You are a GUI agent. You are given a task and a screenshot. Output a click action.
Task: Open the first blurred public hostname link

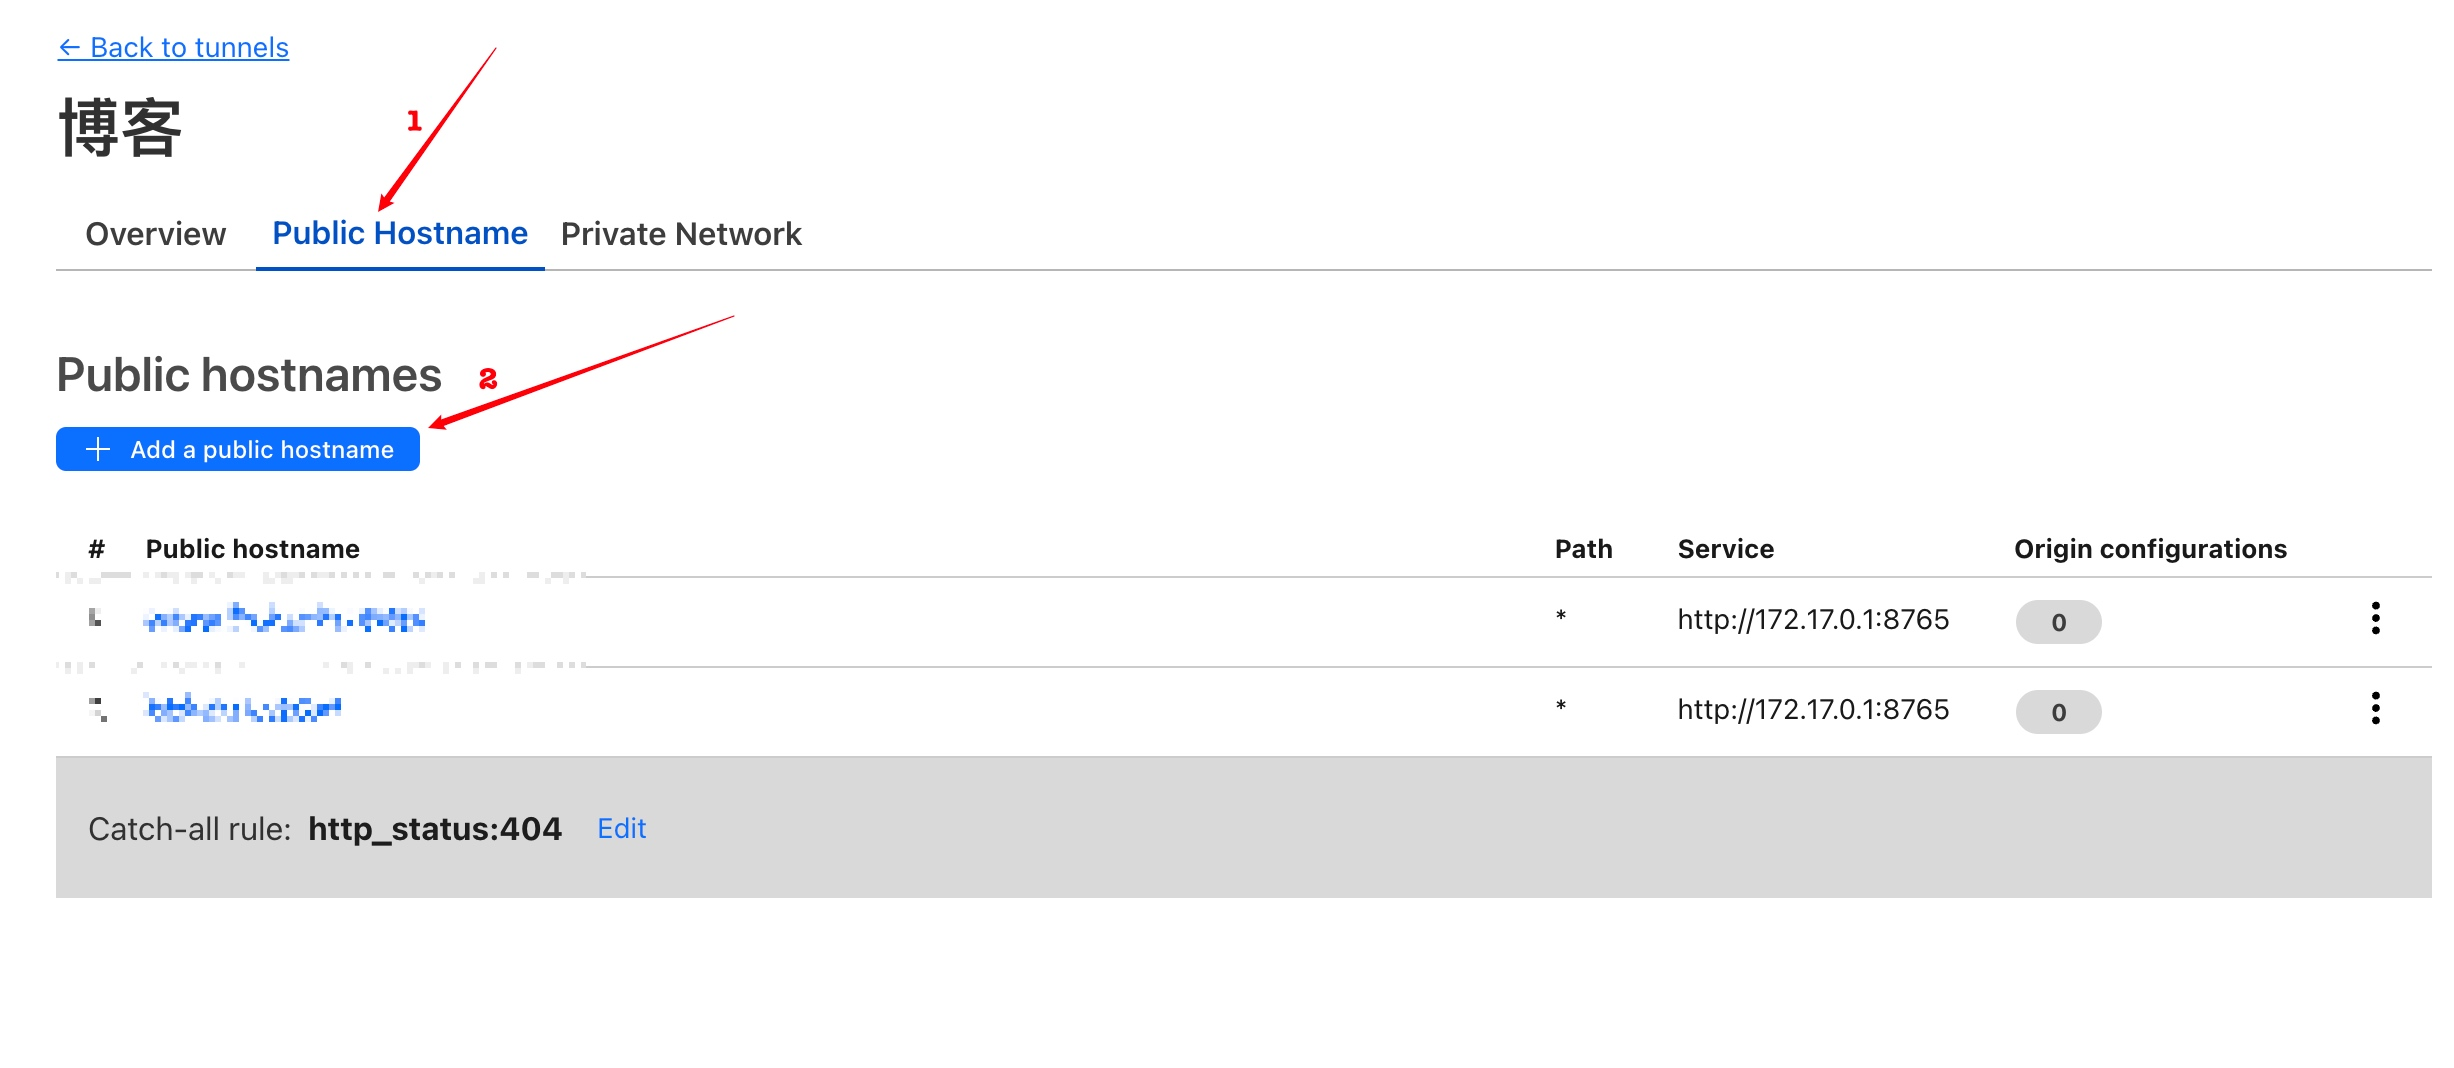(284, 619)
